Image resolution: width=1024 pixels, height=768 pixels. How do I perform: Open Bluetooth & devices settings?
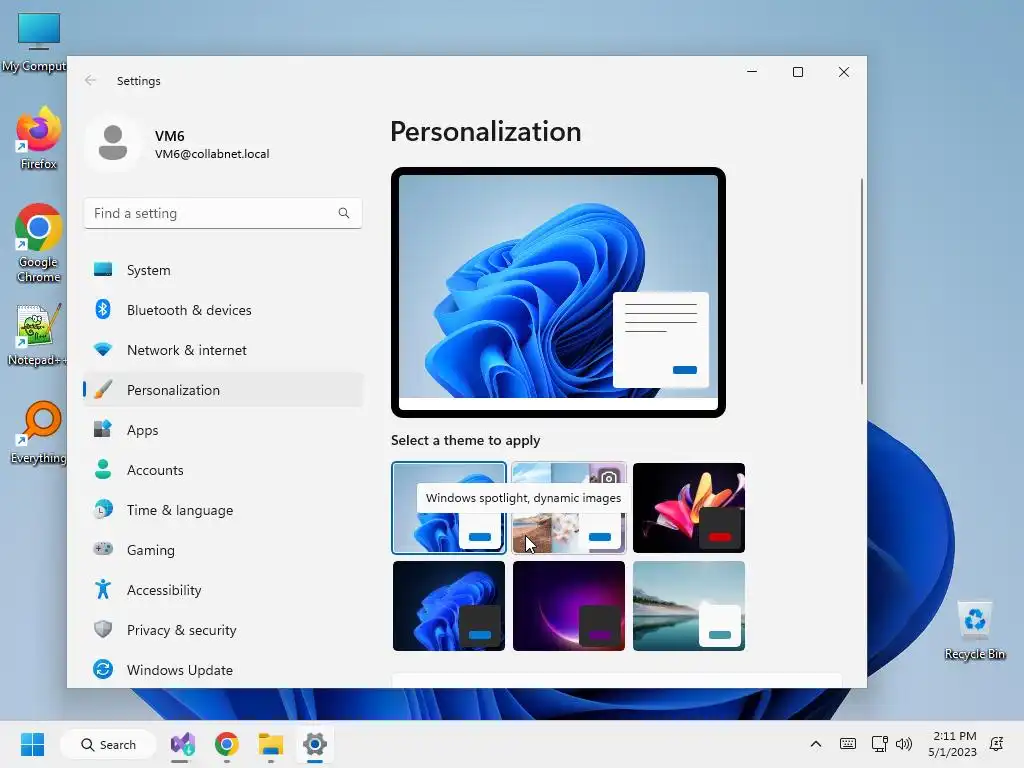pos(223,310)
